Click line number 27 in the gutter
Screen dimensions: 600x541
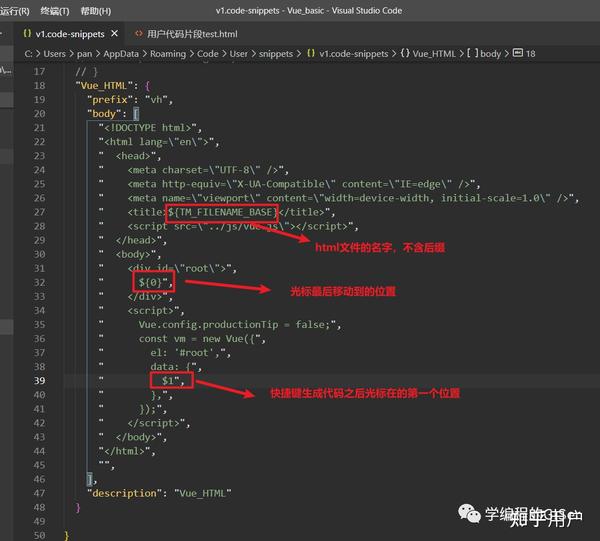tap(39, 212)
